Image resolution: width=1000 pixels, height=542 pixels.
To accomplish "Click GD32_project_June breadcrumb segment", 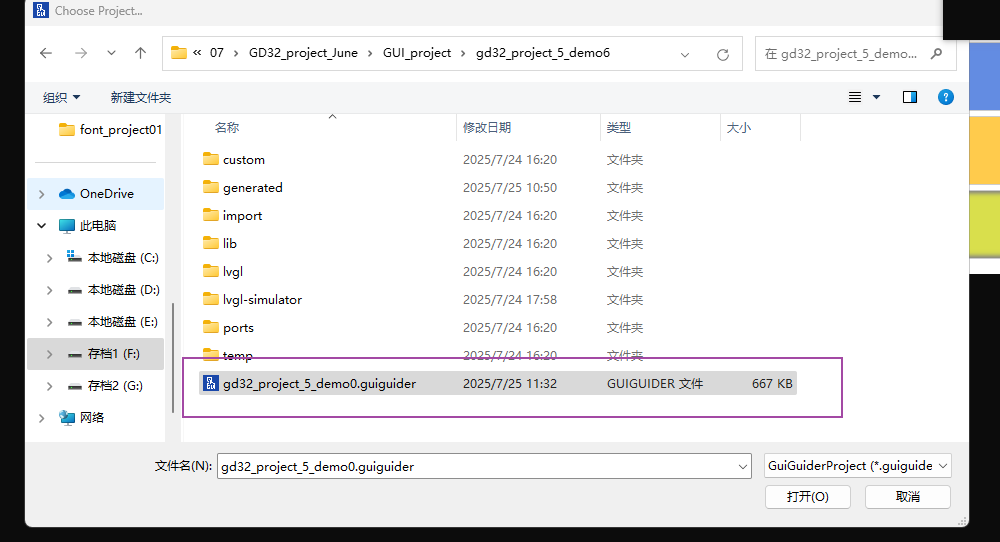I will 303,53.
